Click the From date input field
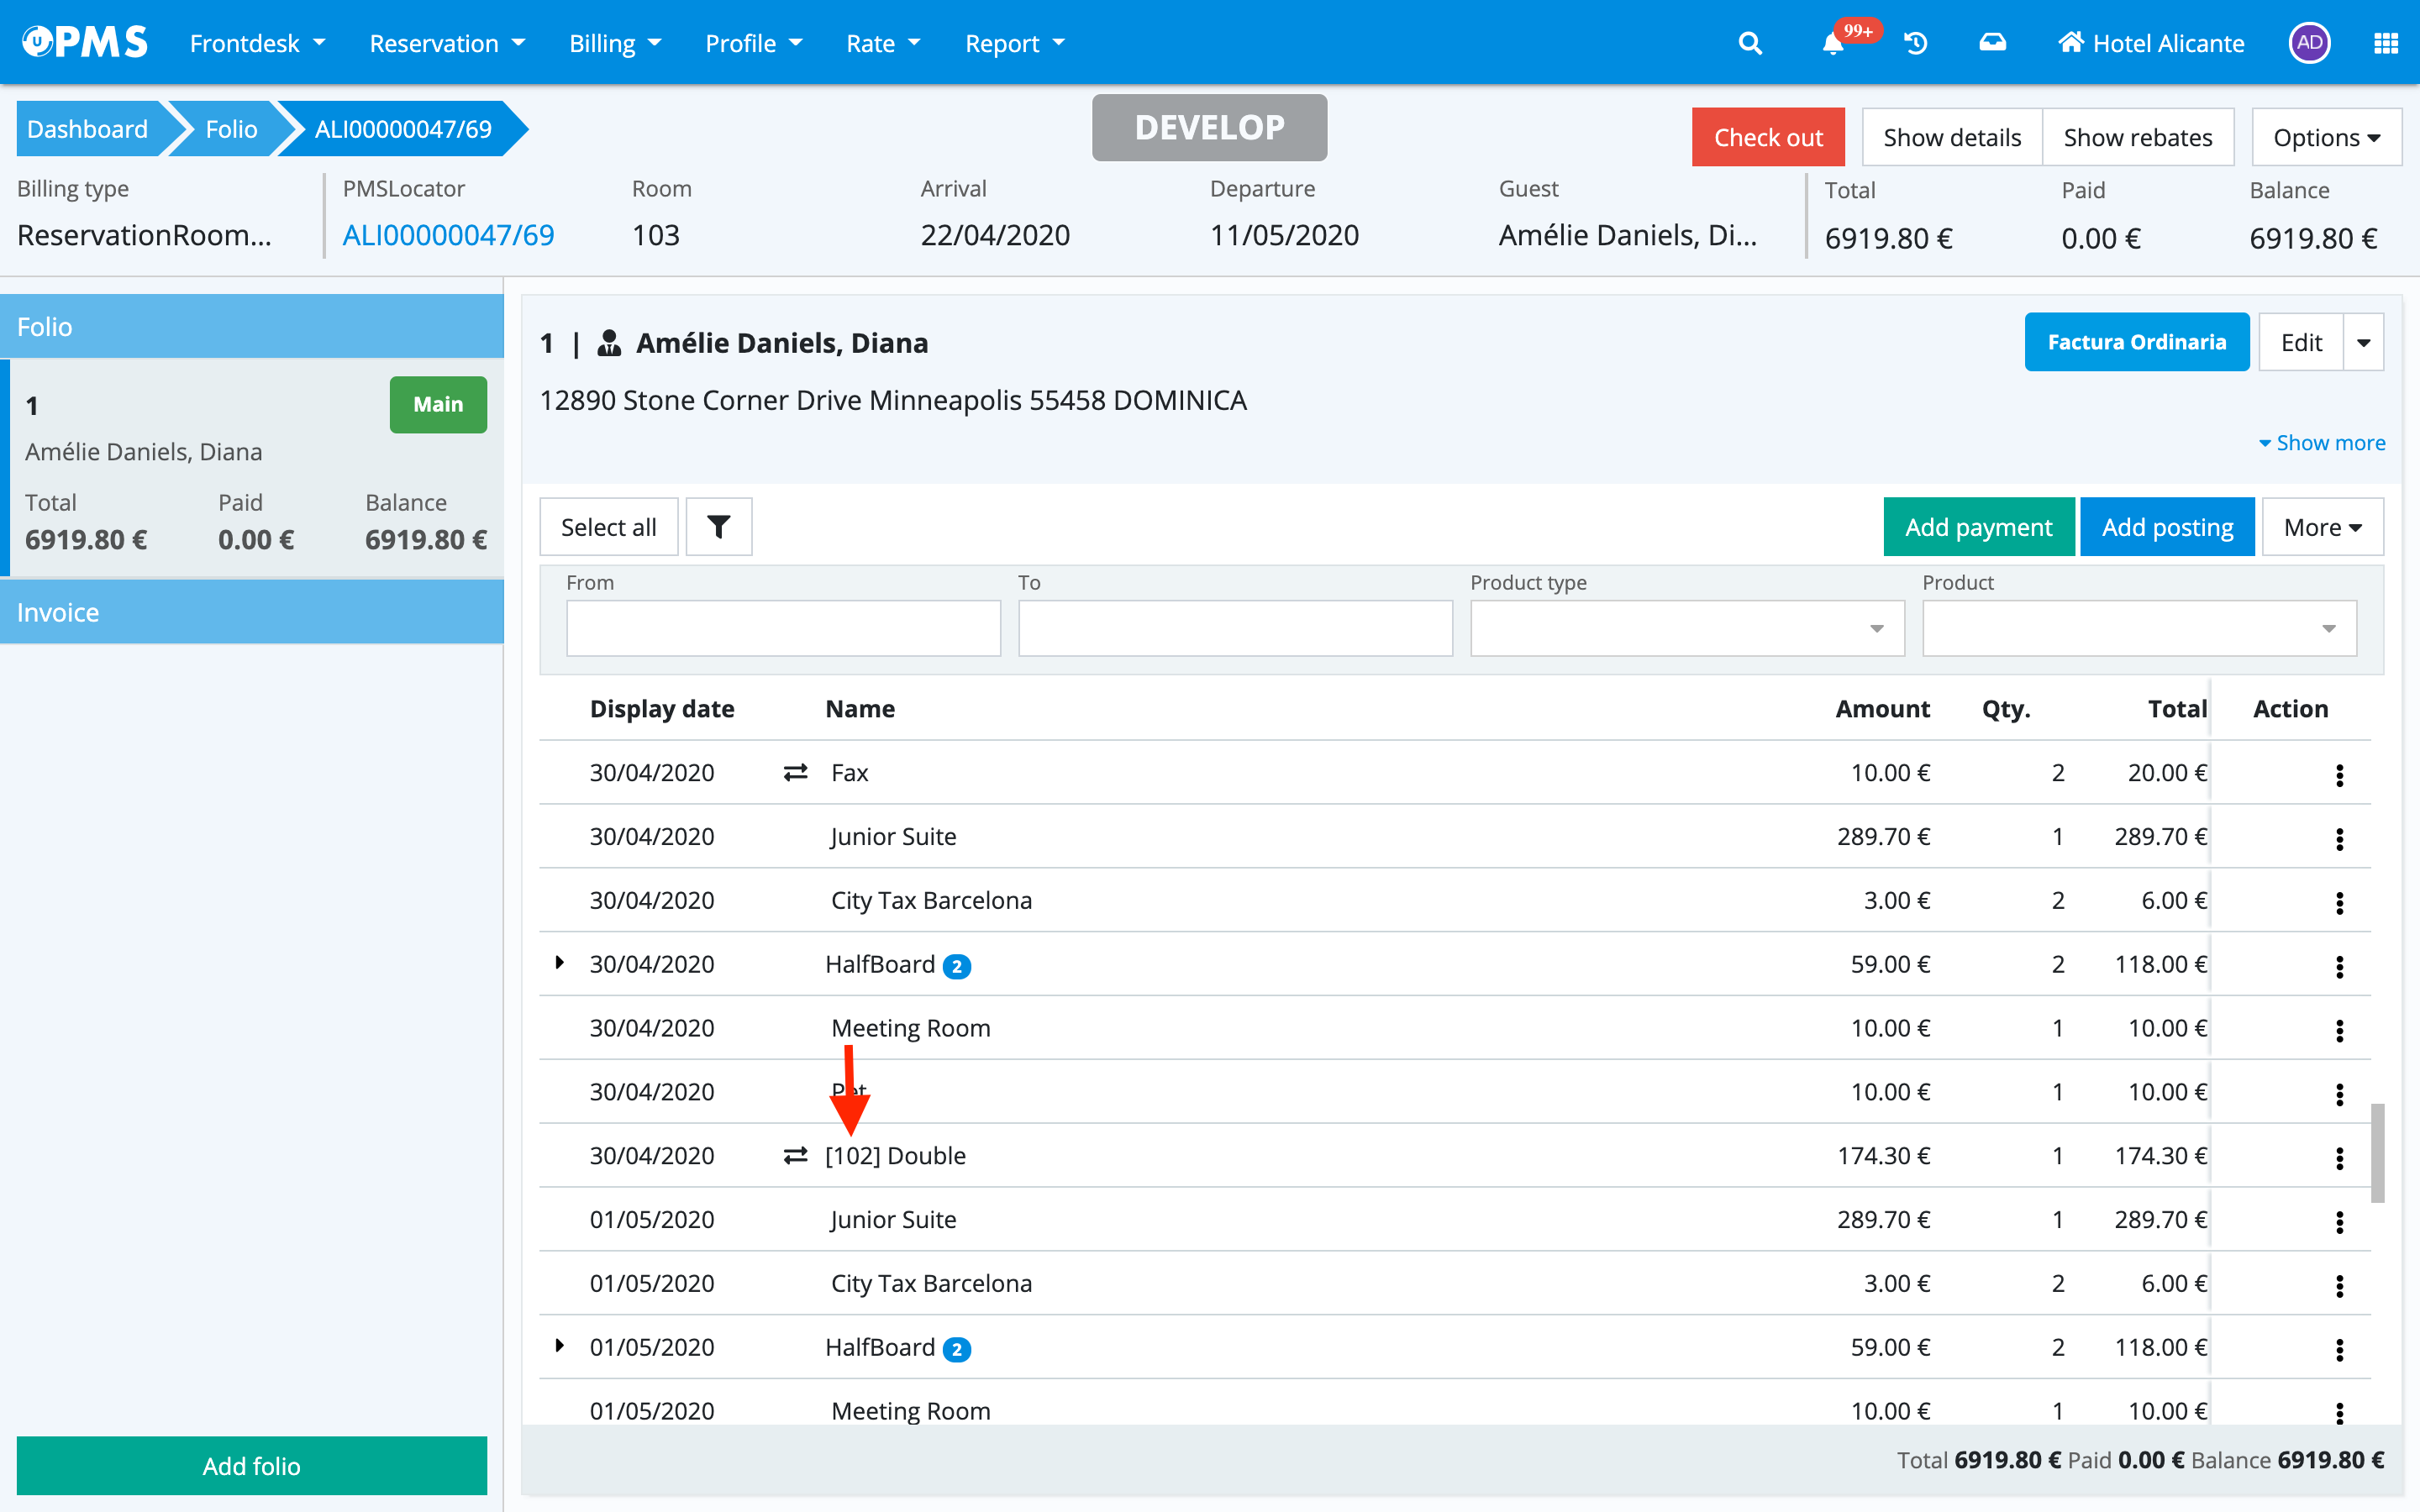 click(783, 628)
